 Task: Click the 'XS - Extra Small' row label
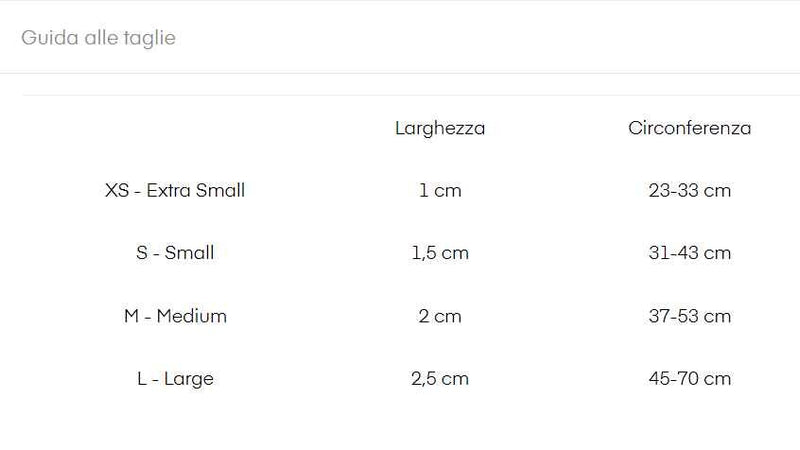point(175,190)
